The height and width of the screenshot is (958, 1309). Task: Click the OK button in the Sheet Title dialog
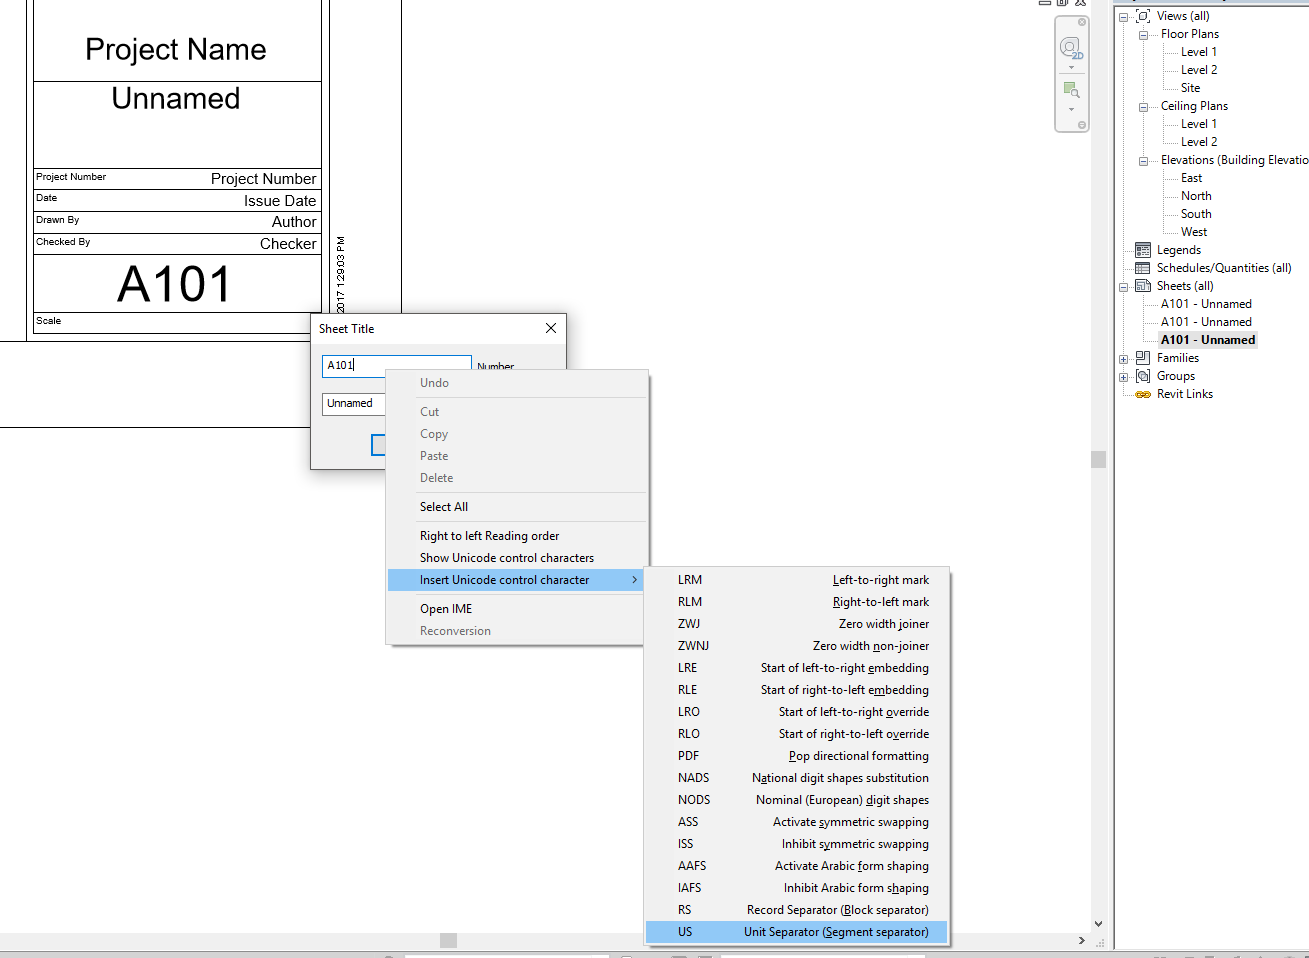click(380, 445)
